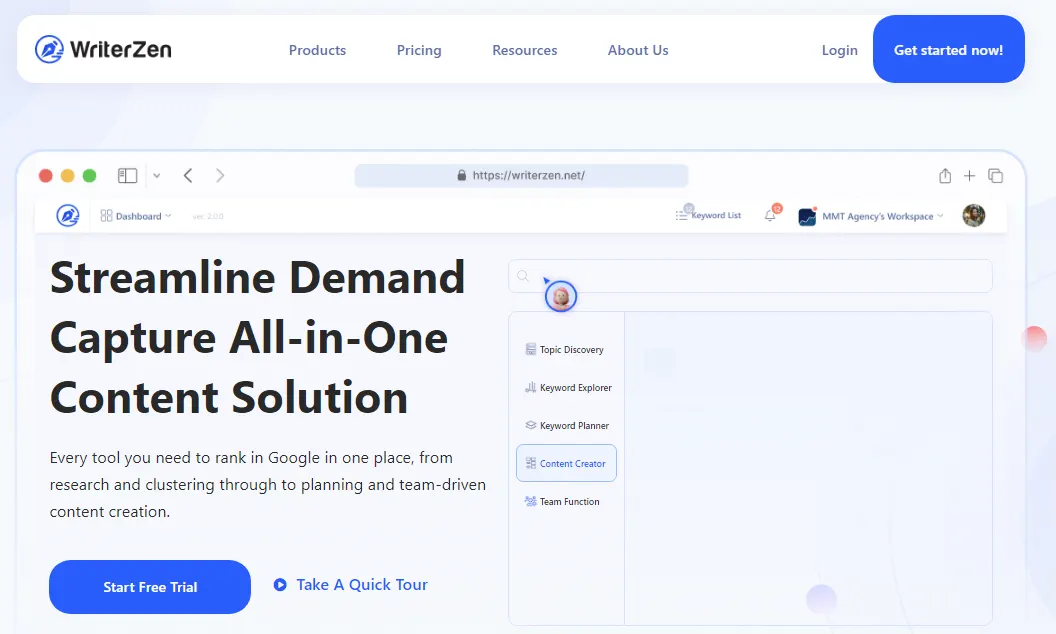1056x634 pixels.
Task: Open the user profile avatar
Action: pyautogui.click(x=974, y=216)
